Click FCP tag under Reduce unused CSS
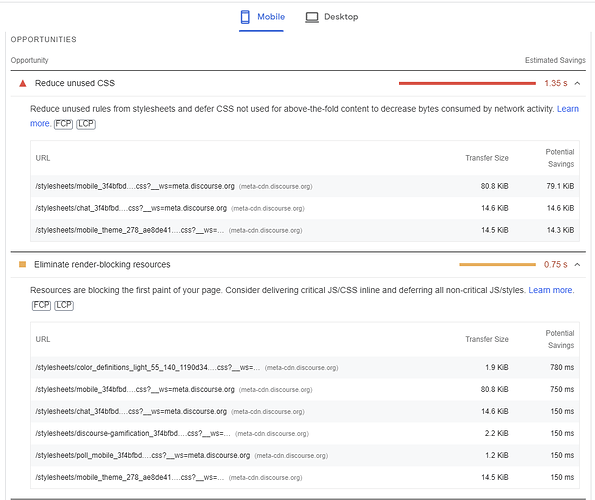The image size is (595, 500). point(63,124)
